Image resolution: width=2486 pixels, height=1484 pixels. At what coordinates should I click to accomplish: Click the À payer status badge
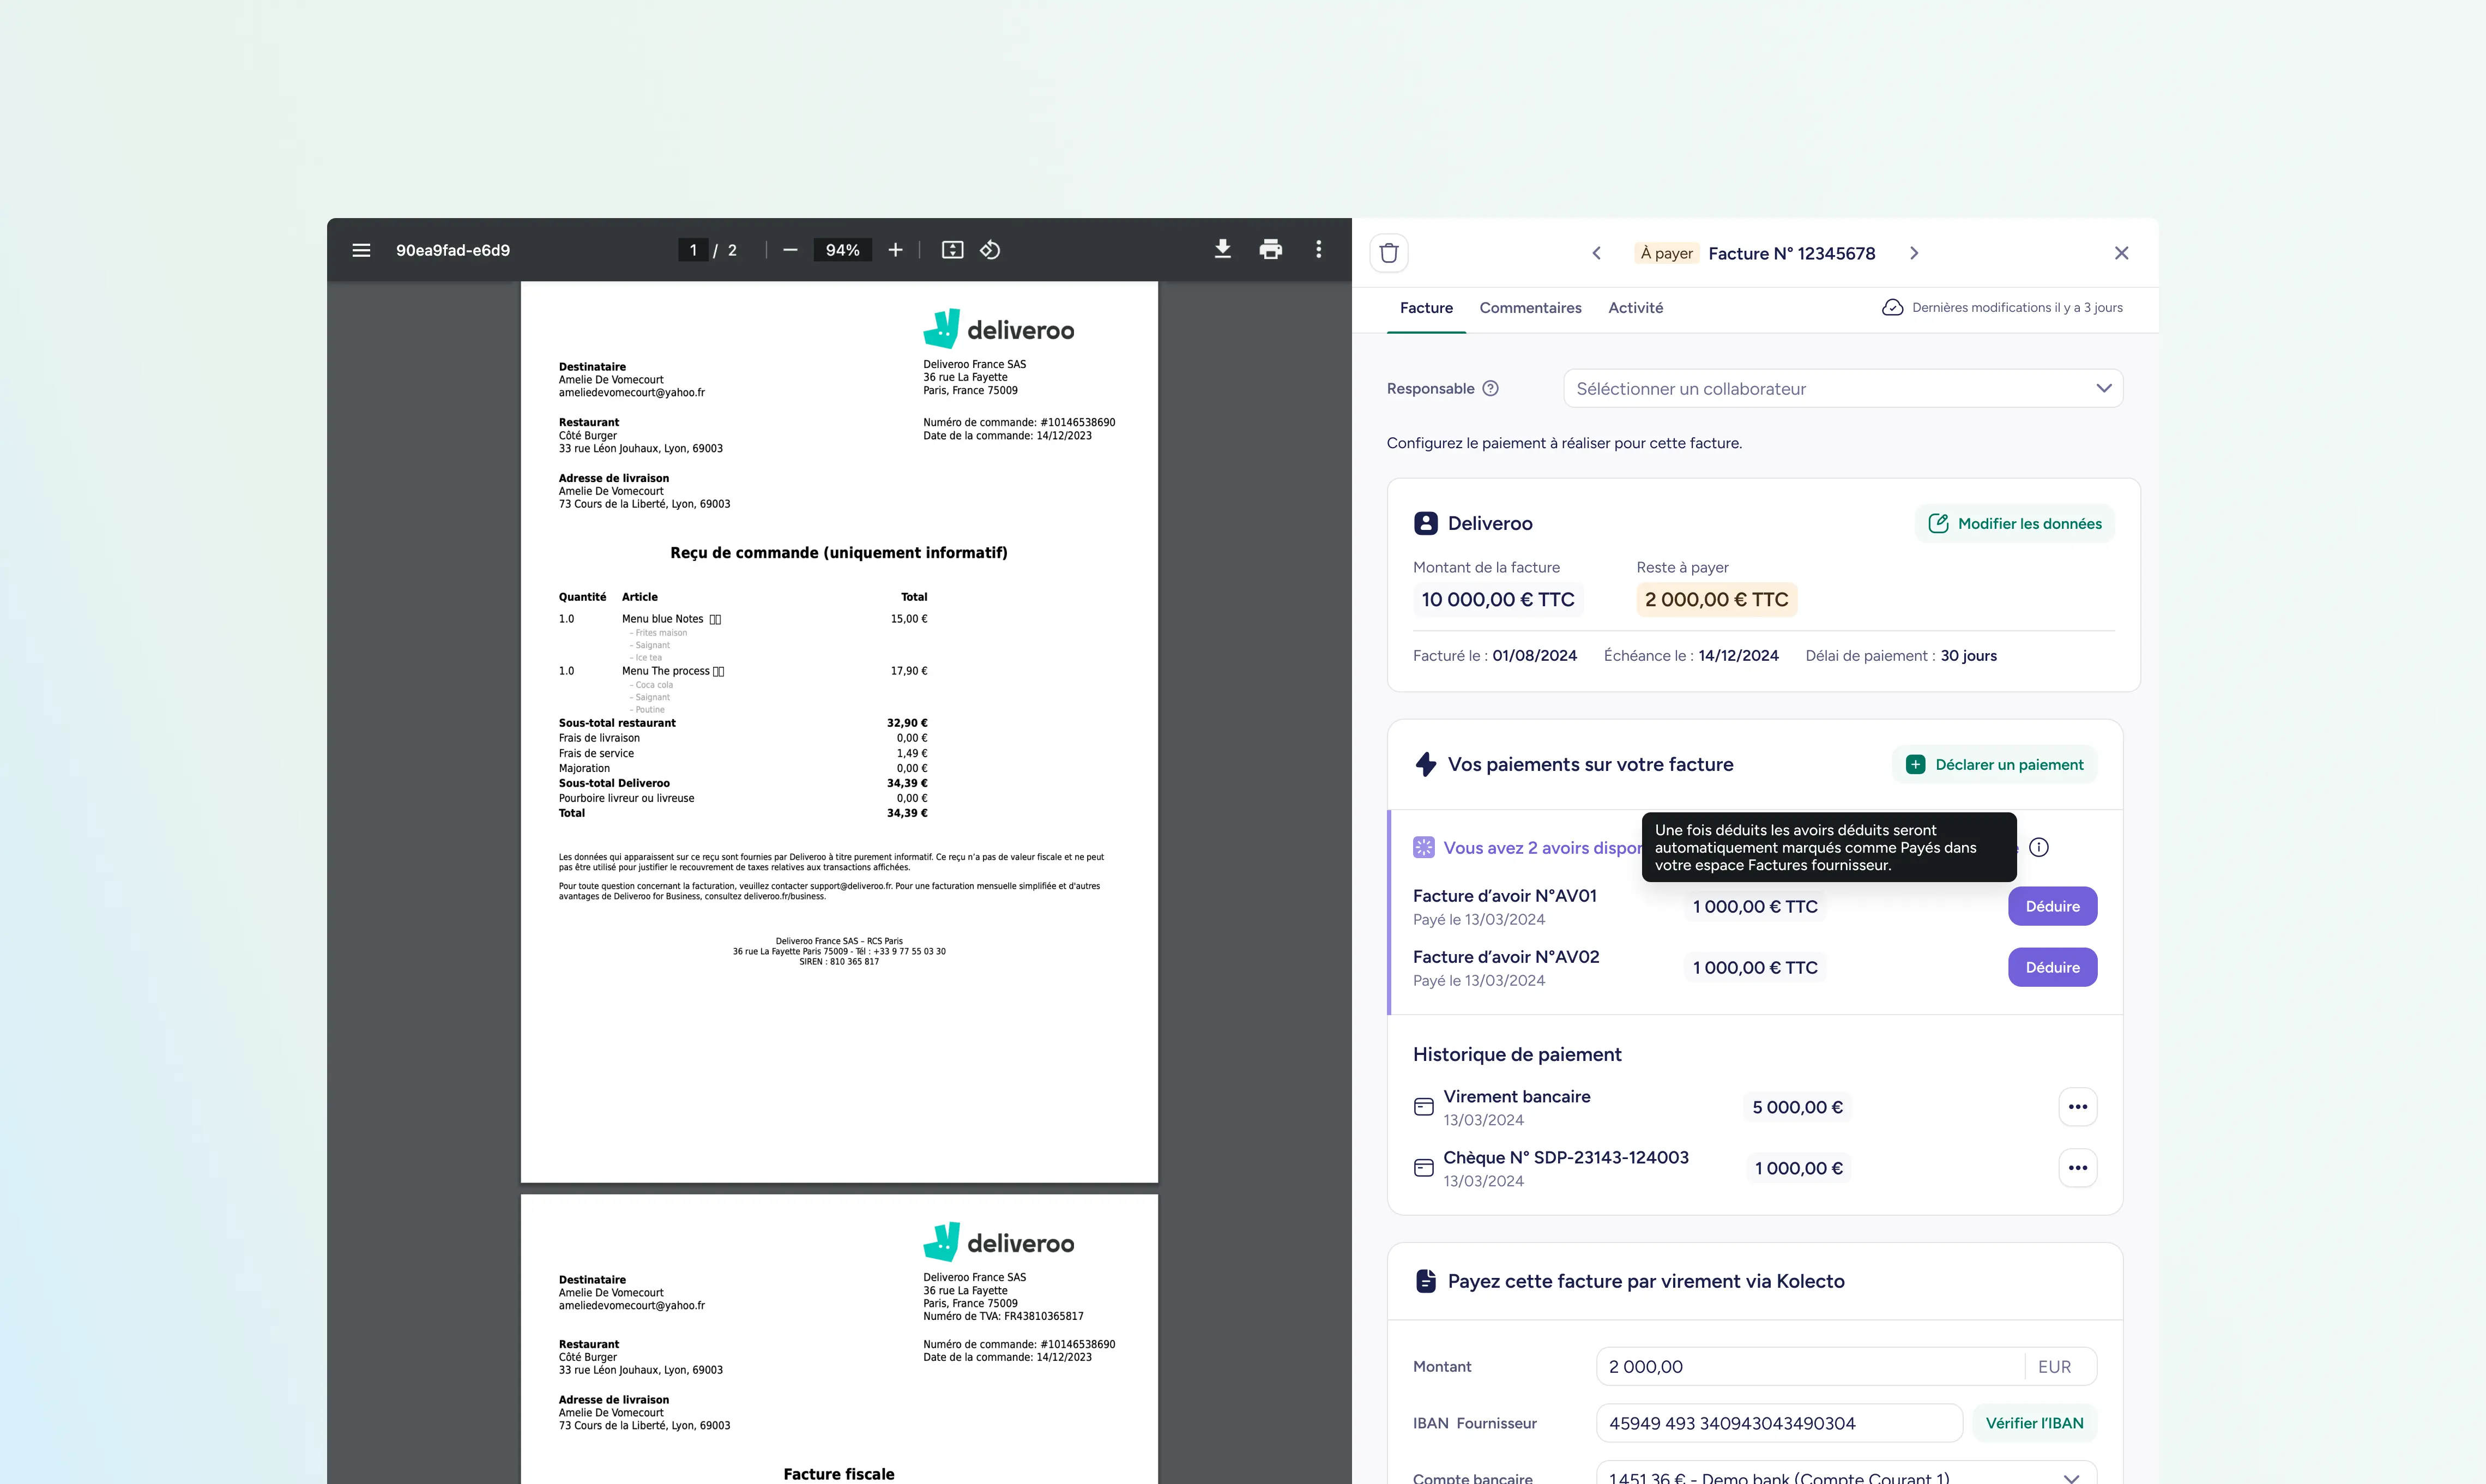(1666, 253)
